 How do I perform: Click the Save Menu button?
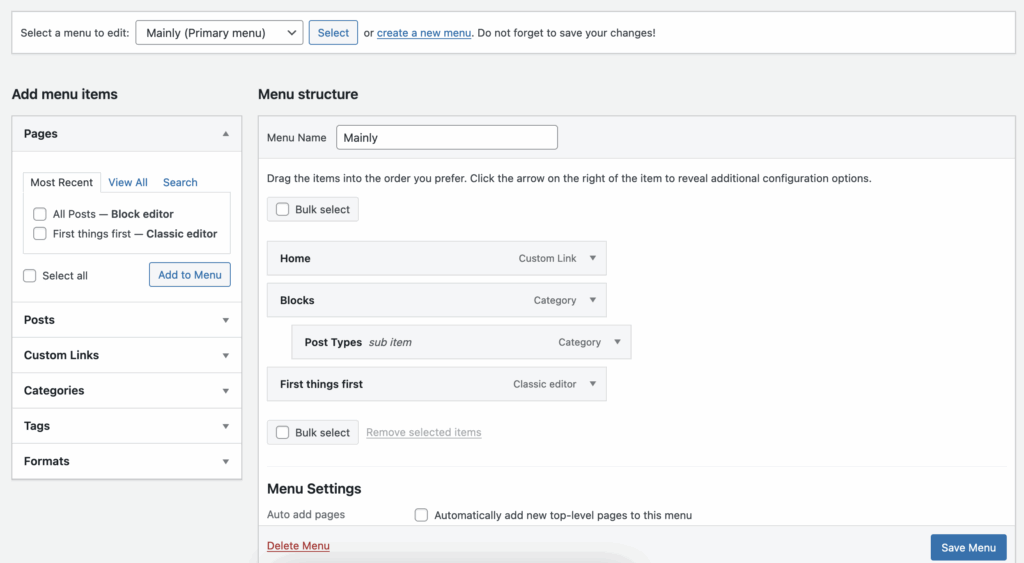pyautogui.click(x=968, y=547)
